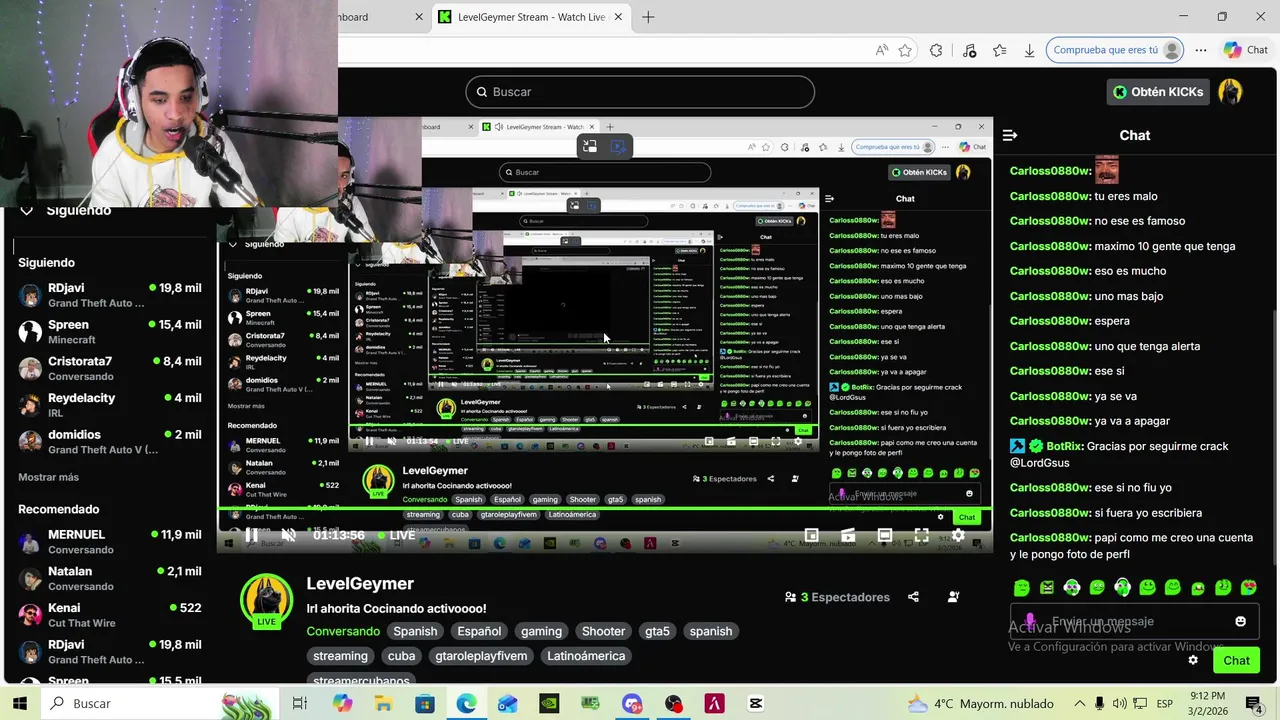Unmute the stream player volume icon
The image size is (1280, 720).
tap(288, 535)
